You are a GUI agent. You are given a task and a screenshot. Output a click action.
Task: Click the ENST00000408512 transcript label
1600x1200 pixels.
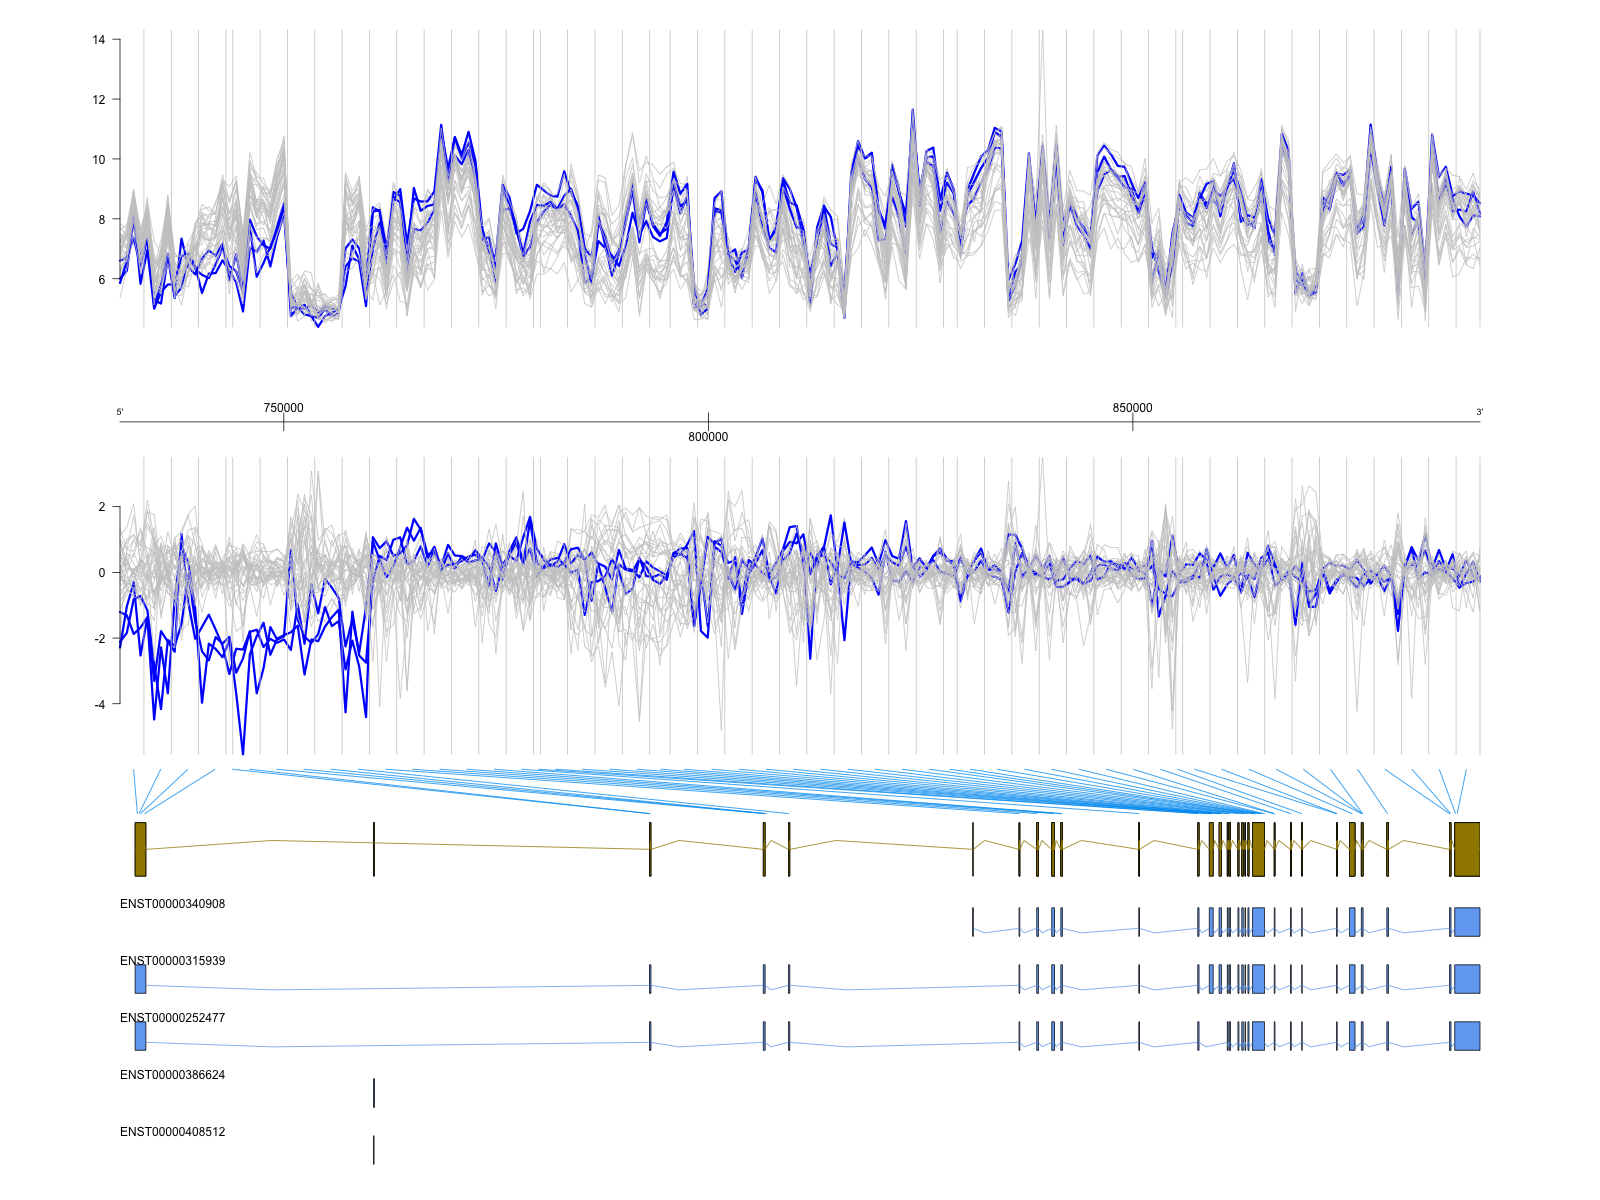pos(172,1132)
